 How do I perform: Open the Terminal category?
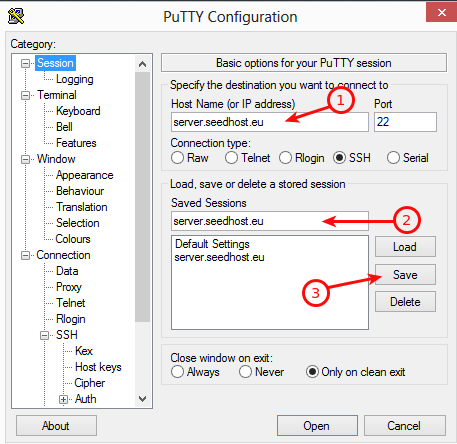[57, 95]
